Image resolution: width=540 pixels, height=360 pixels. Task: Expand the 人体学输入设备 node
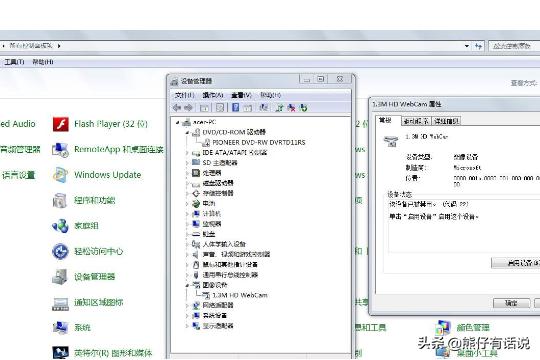point(187,244)
